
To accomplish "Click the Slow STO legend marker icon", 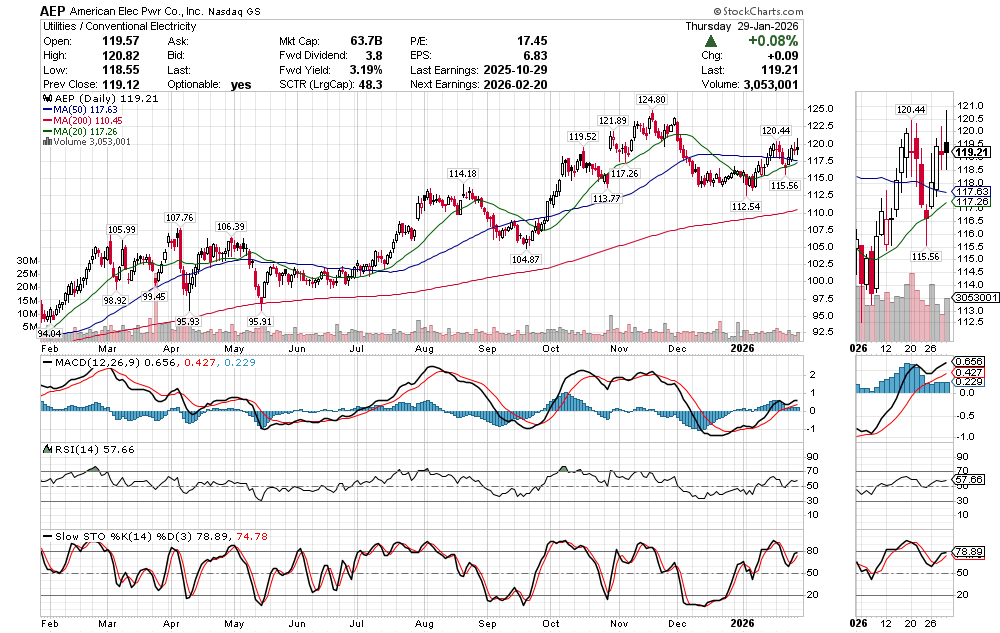I will [x=45, y=536].
